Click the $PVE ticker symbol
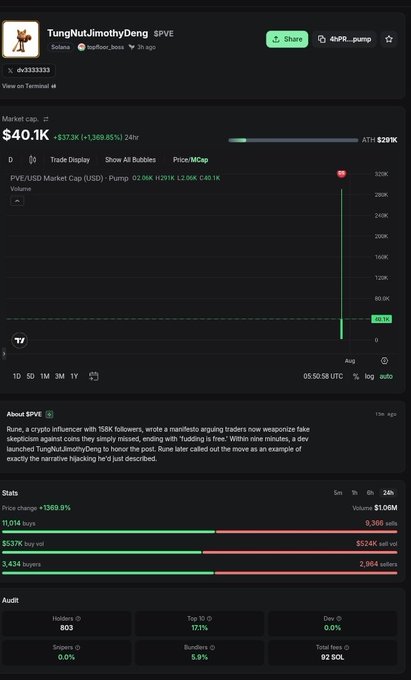 163,33
